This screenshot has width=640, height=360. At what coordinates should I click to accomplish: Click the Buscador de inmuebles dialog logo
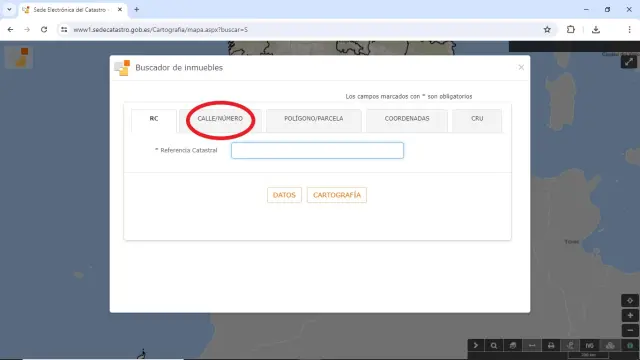[x=122, y=68]
